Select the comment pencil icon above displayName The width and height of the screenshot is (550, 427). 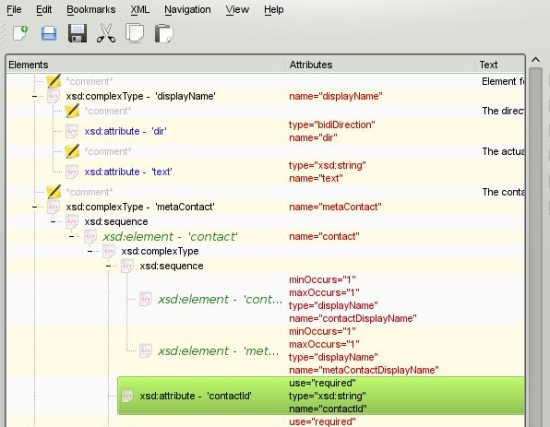(54, 81)
